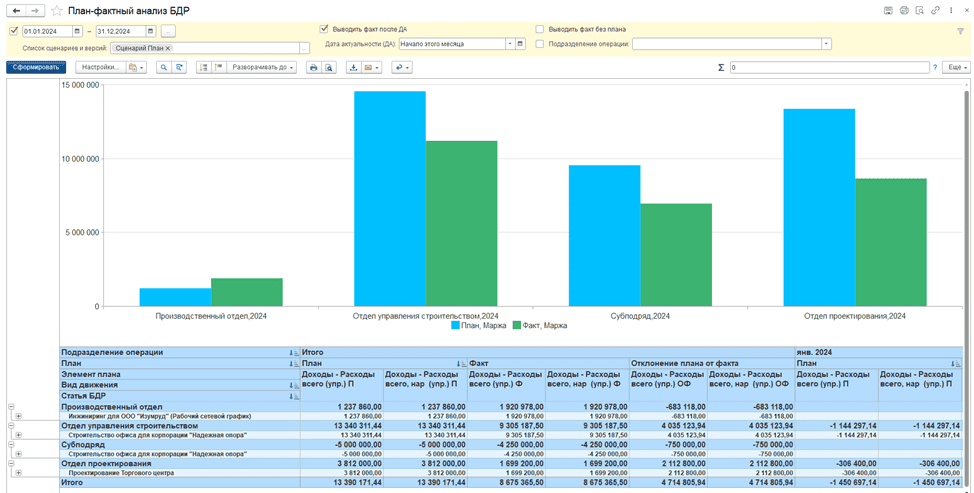Screen dimensions: 974x493
Task: Click the back navigation arrow
Action: pos(16,10)
